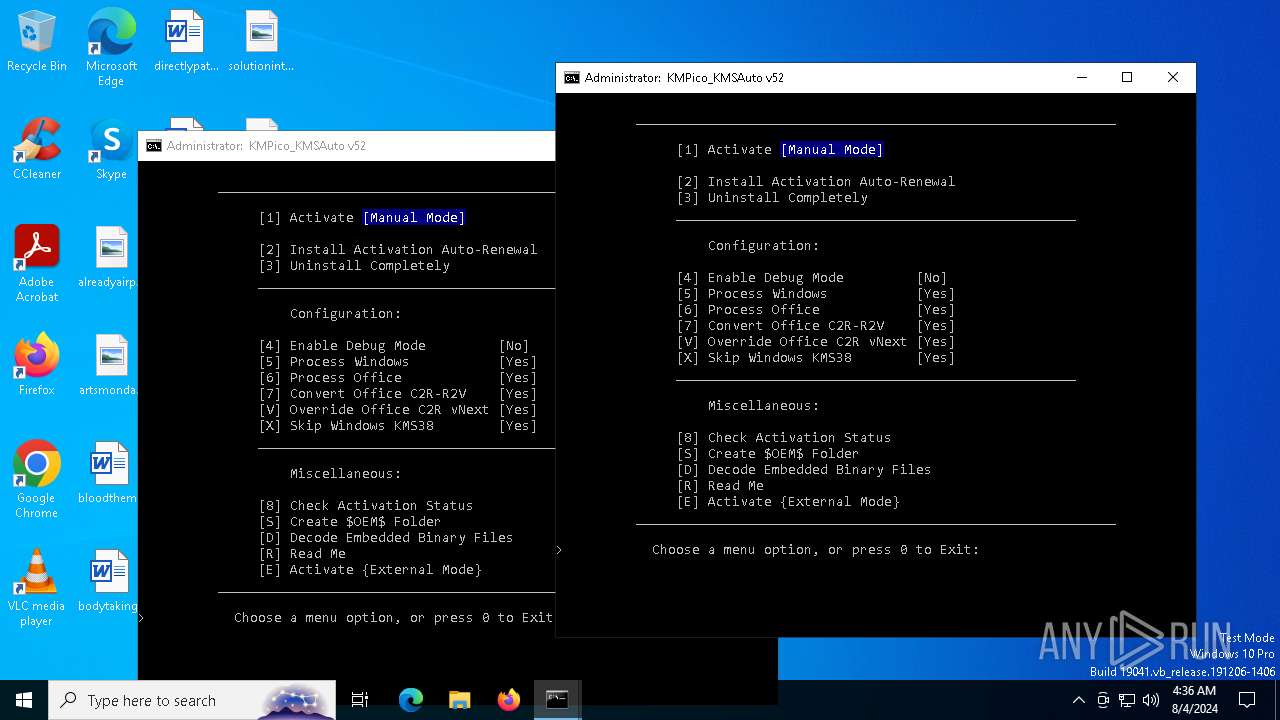Launch Edge from the taskbar
This screenshot has width=1280, height=720.
pos(411,700)
